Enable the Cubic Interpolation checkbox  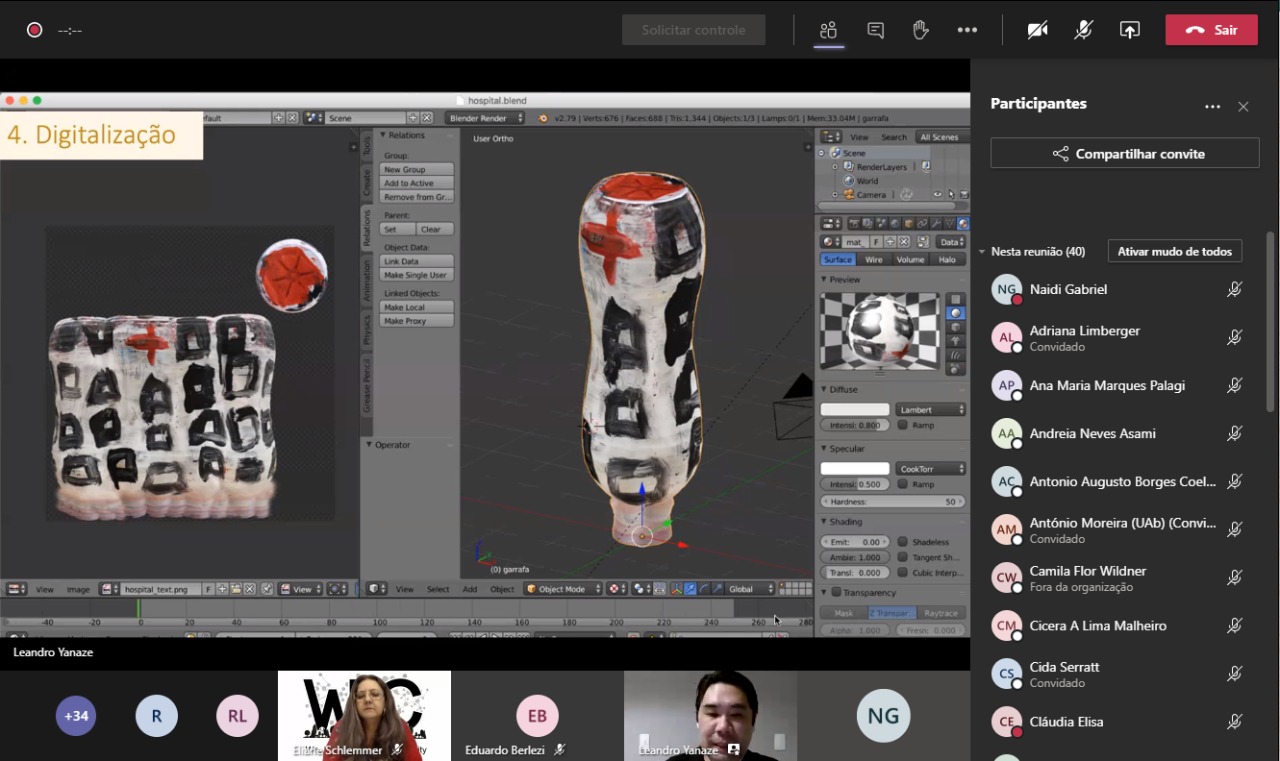(x=903, y=572)
